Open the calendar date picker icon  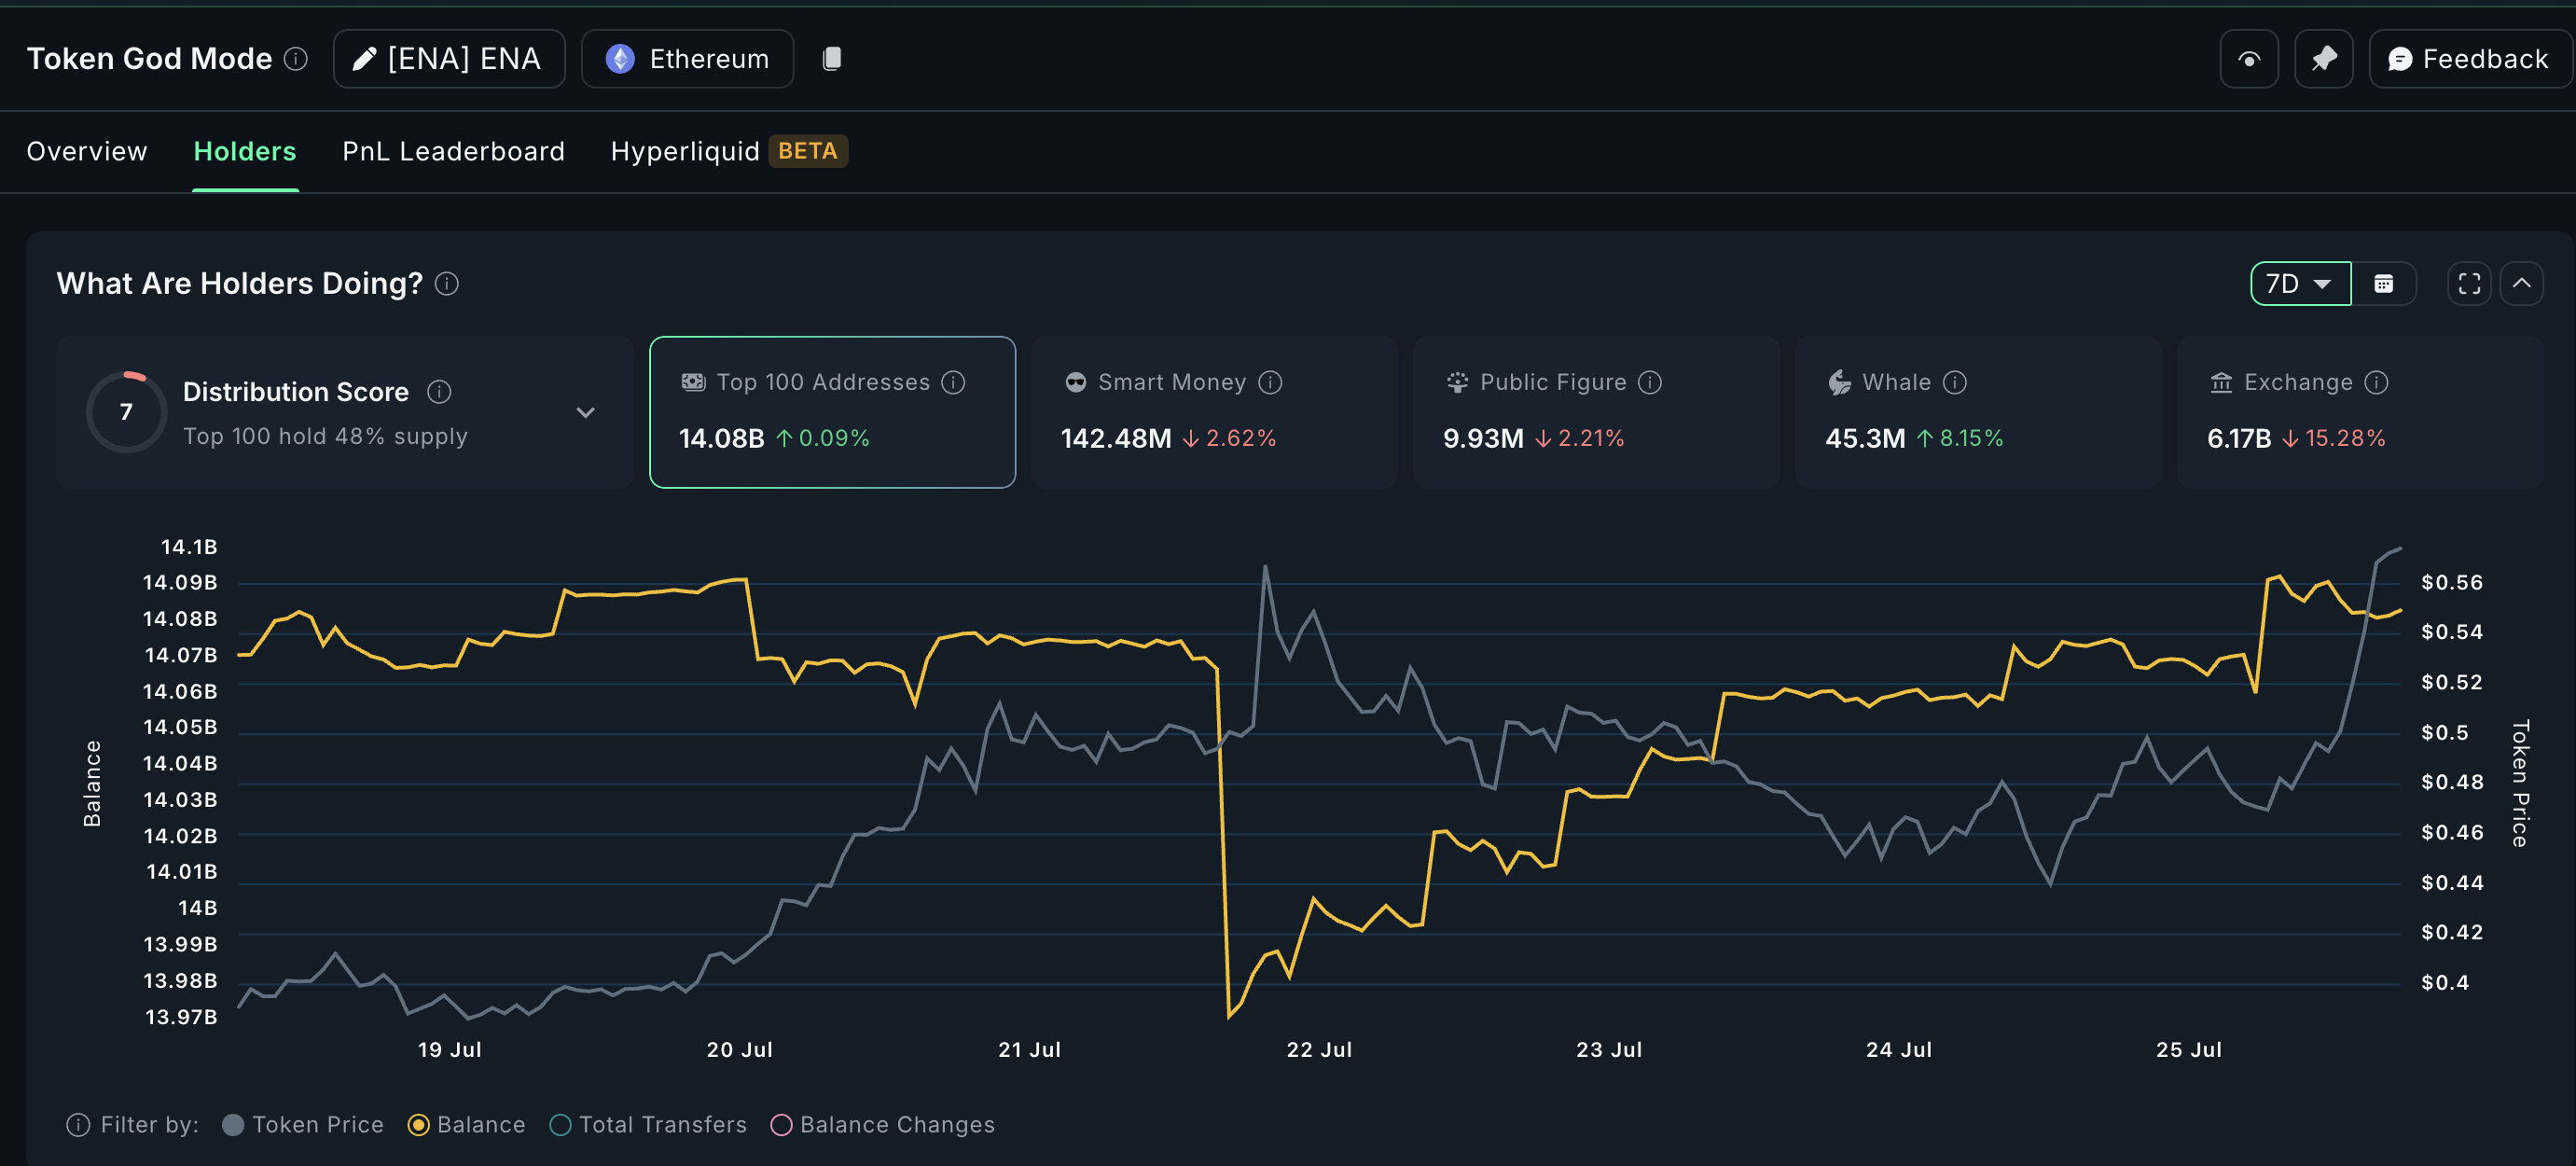(2383, 284)
